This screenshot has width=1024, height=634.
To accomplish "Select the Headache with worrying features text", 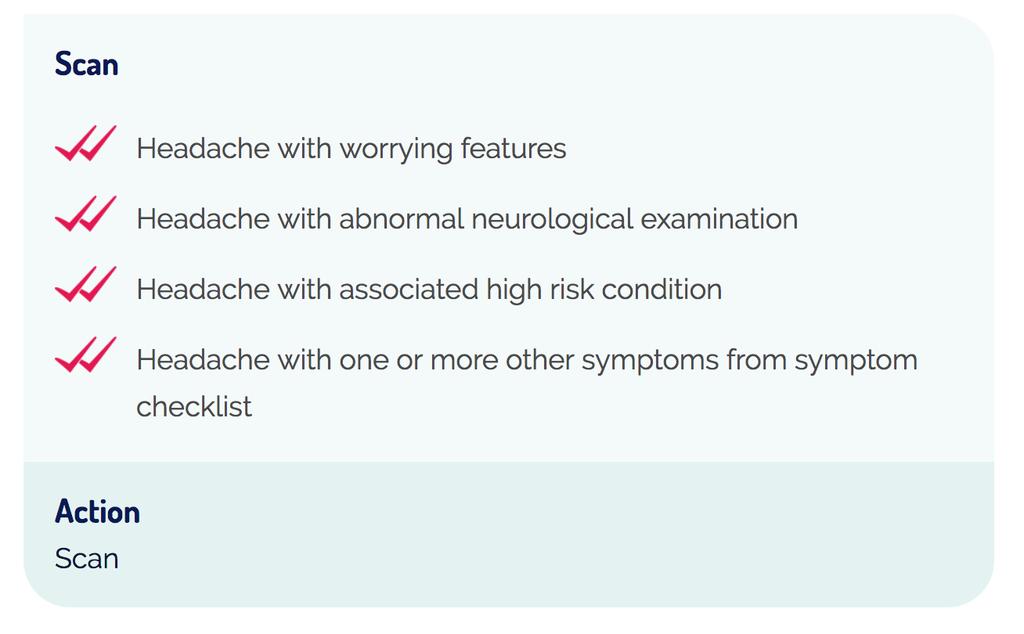I will [x=351, y=149].
